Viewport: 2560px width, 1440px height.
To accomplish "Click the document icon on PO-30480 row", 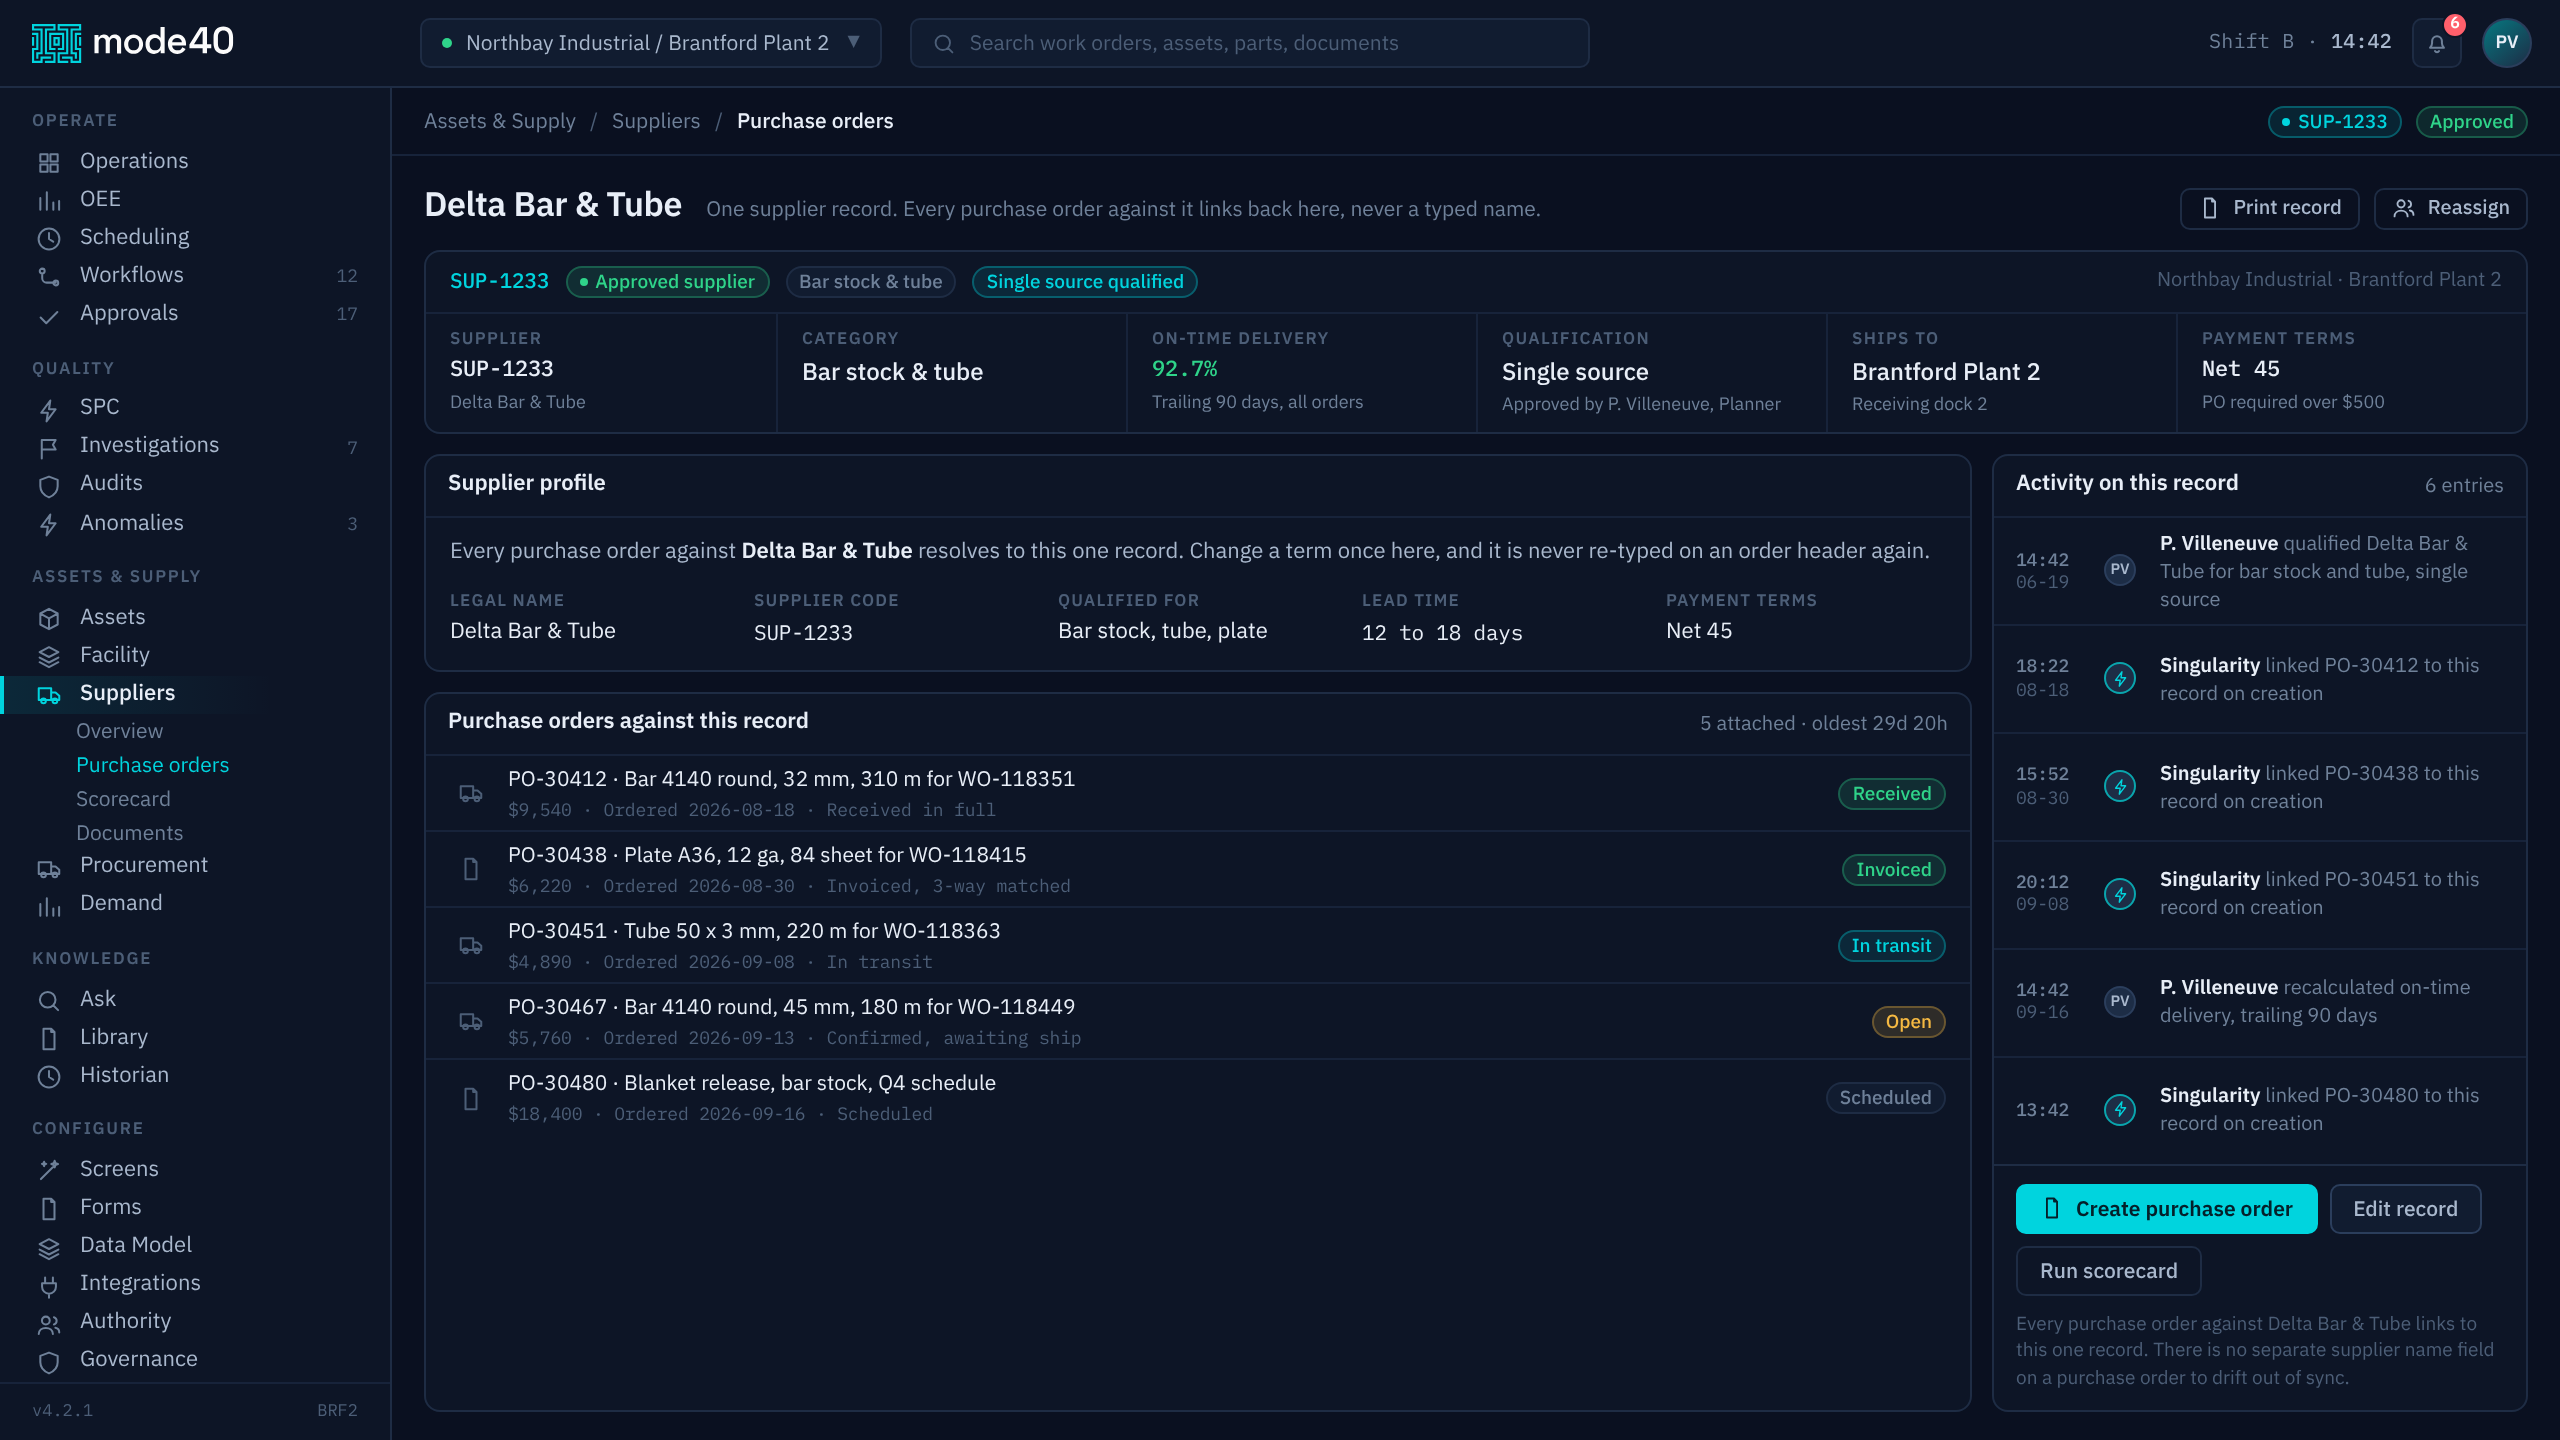I will point(471,1099).
